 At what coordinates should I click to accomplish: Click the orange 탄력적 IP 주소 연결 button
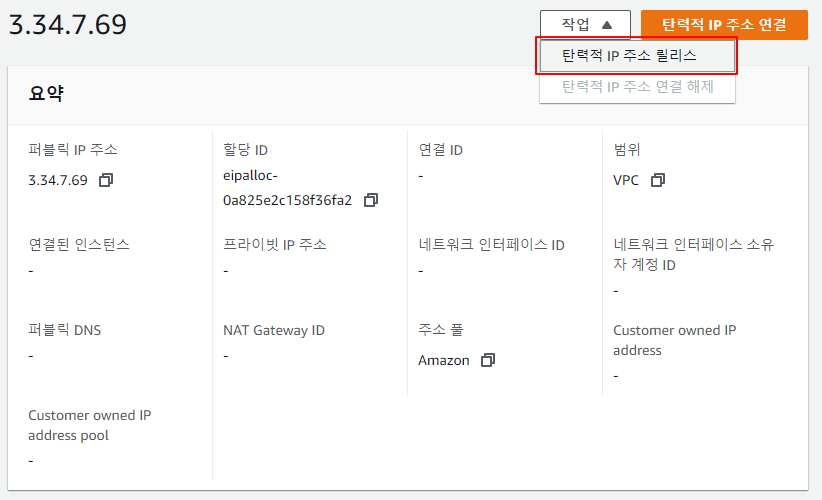724,25
